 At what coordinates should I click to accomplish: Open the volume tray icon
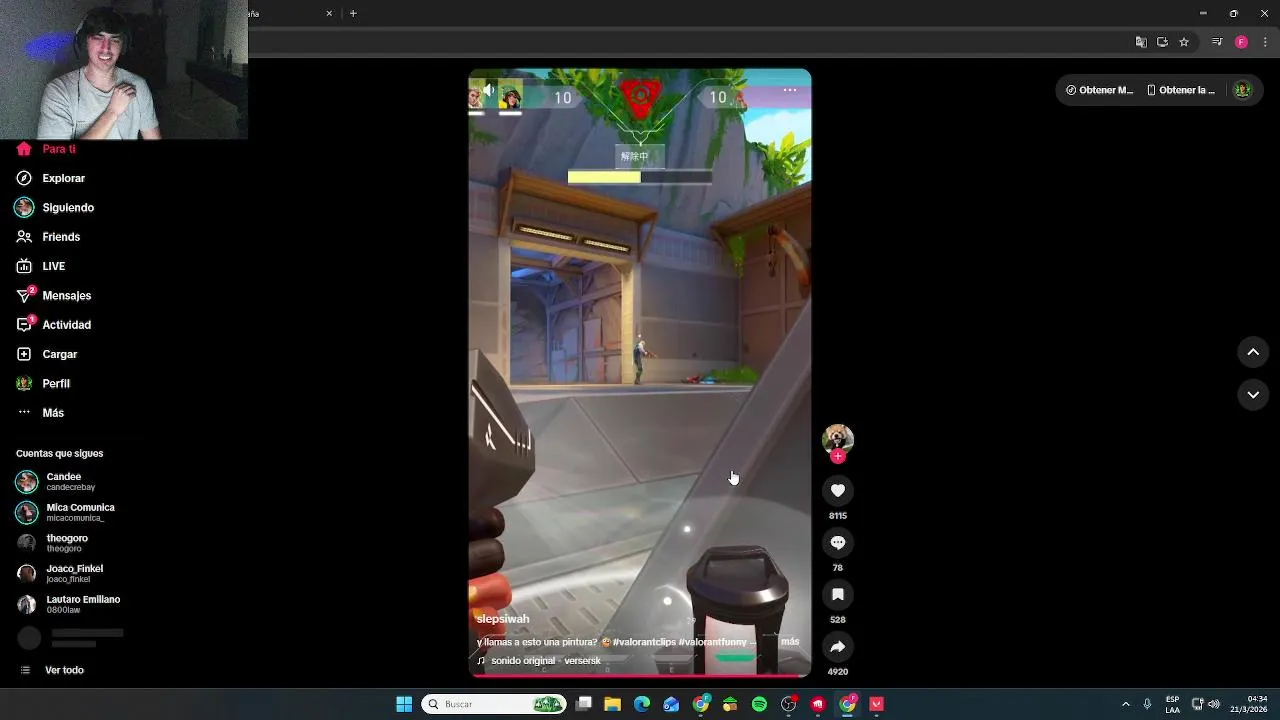pos(1214,704)
